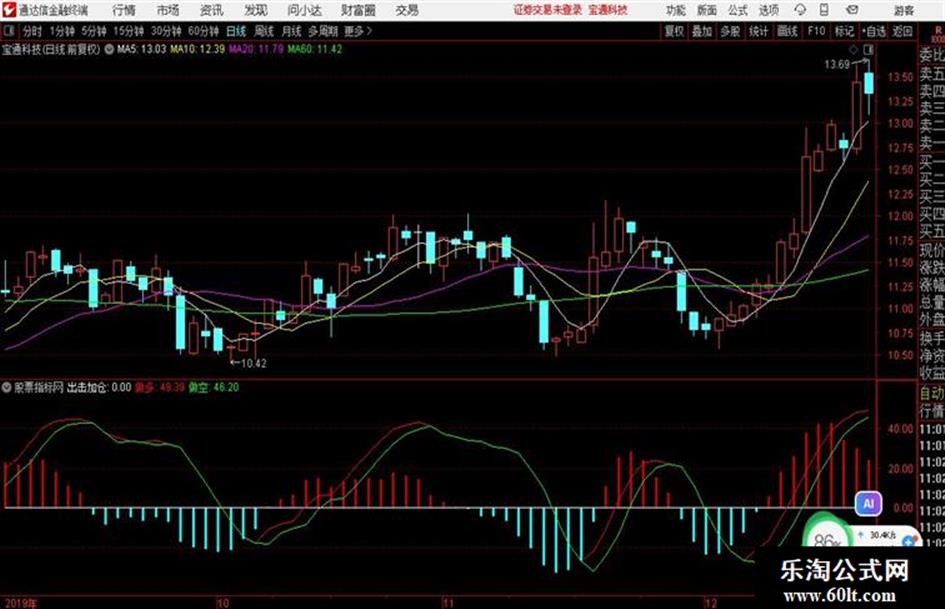Click the 12 month marker on time axis
The image size is (945, 609).
(x=711, y=603)
